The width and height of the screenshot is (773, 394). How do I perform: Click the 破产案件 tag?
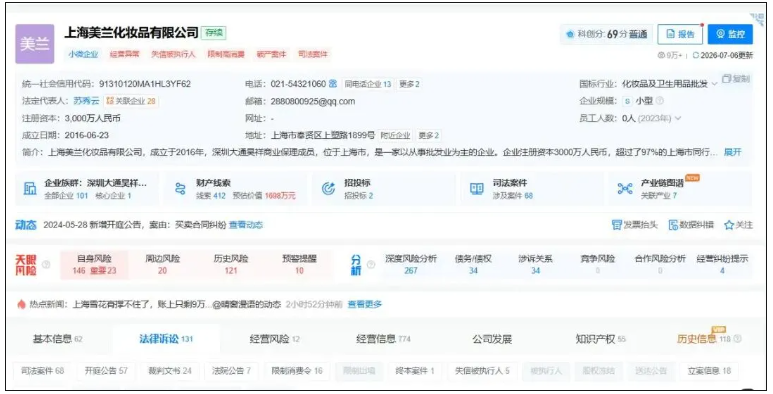click(271, 54)
